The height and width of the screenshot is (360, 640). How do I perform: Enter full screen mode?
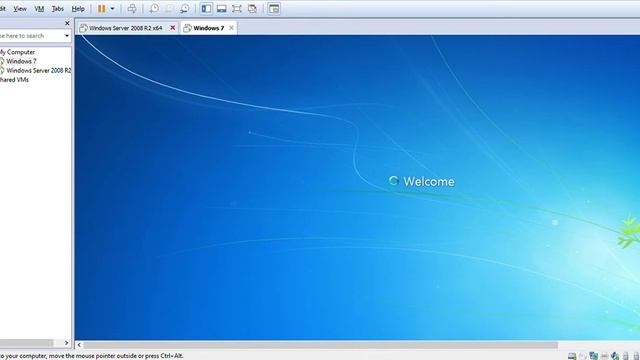tap(237, 9)
